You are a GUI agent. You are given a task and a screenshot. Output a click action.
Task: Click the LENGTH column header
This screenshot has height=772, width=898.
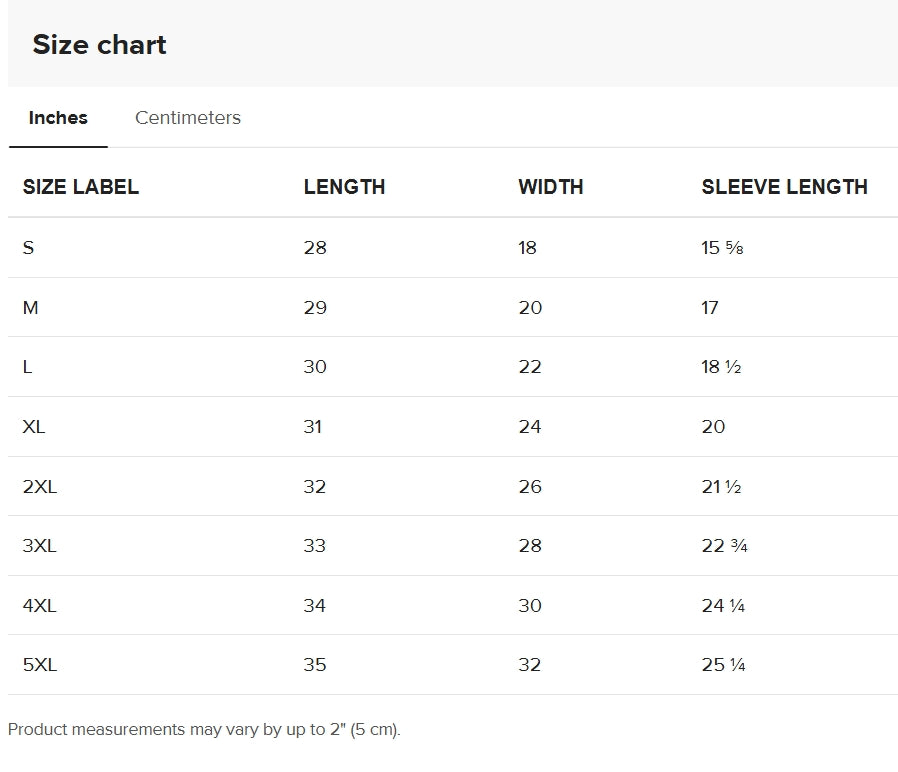pyautogui.click(x=345, y=187)
